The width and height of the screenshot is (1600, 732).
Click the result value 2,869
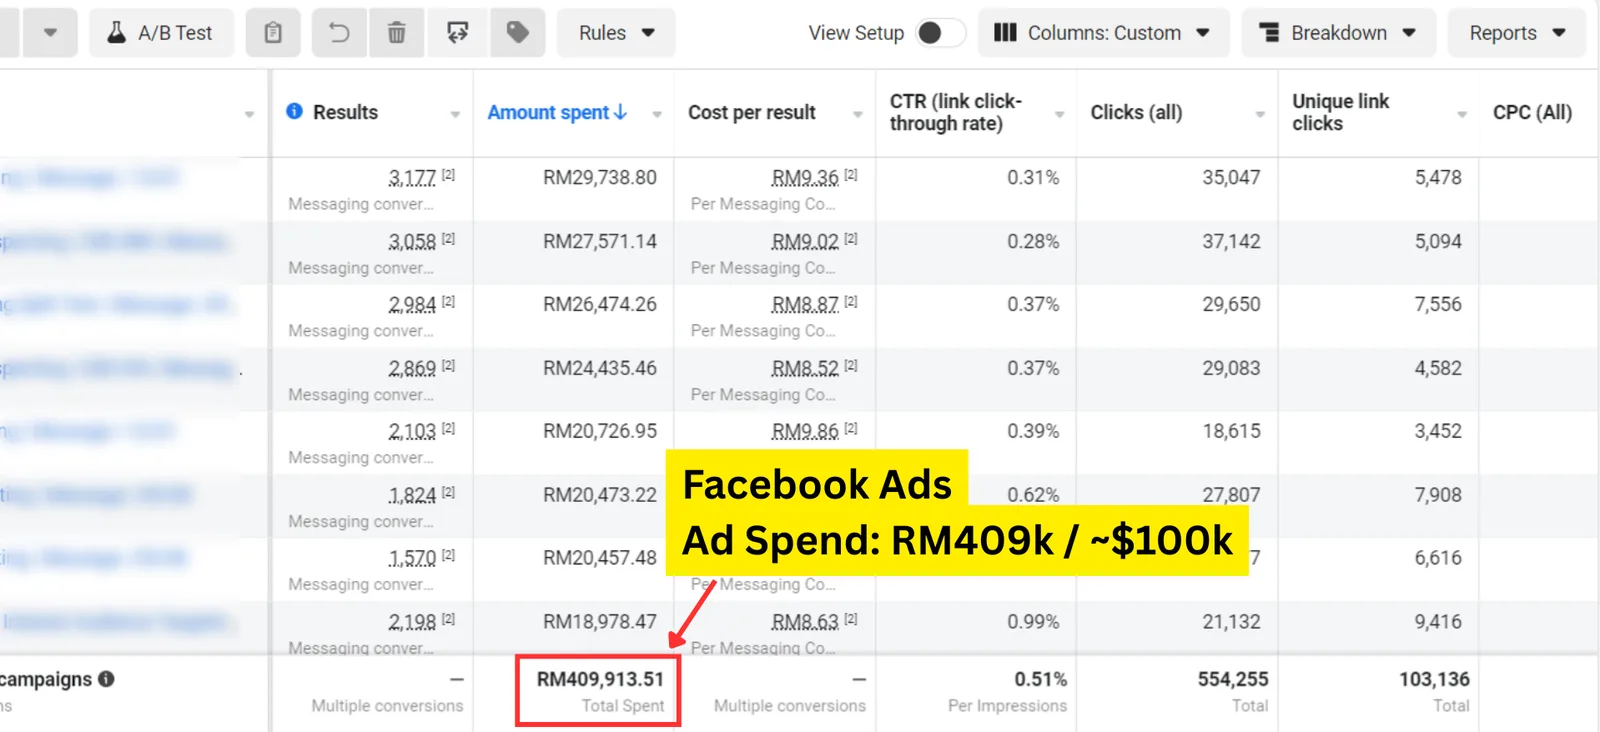click(x=412, y=369)
